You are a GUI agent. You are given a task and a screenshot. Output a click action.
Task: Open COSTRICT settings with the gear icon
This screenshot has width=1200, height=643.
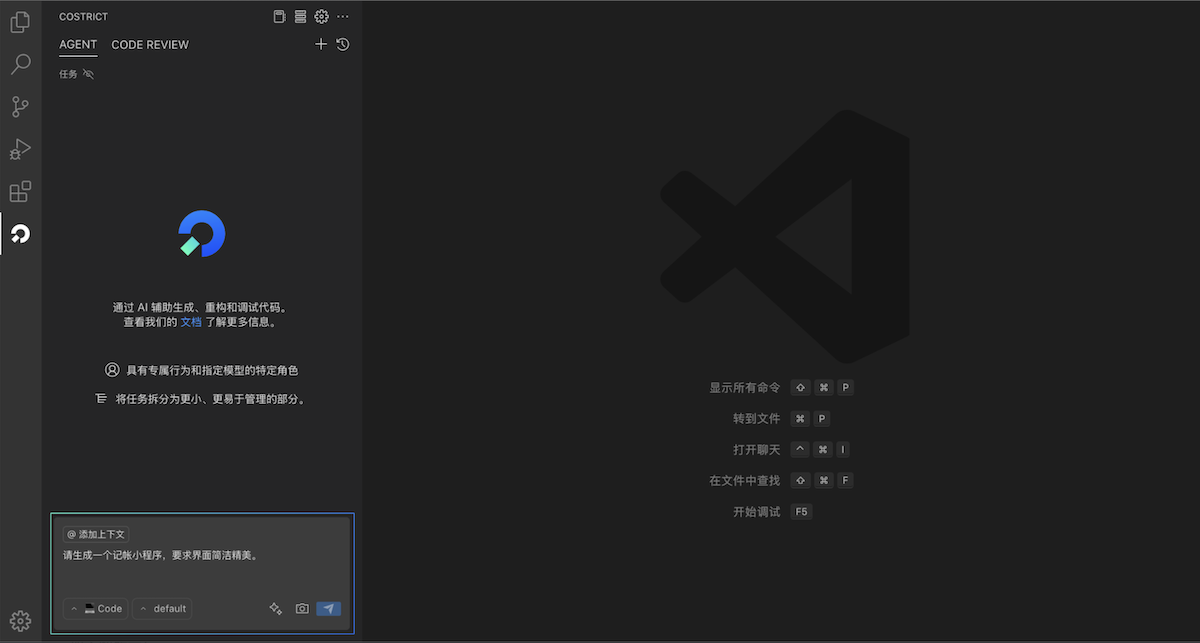(x=320, y=16)
